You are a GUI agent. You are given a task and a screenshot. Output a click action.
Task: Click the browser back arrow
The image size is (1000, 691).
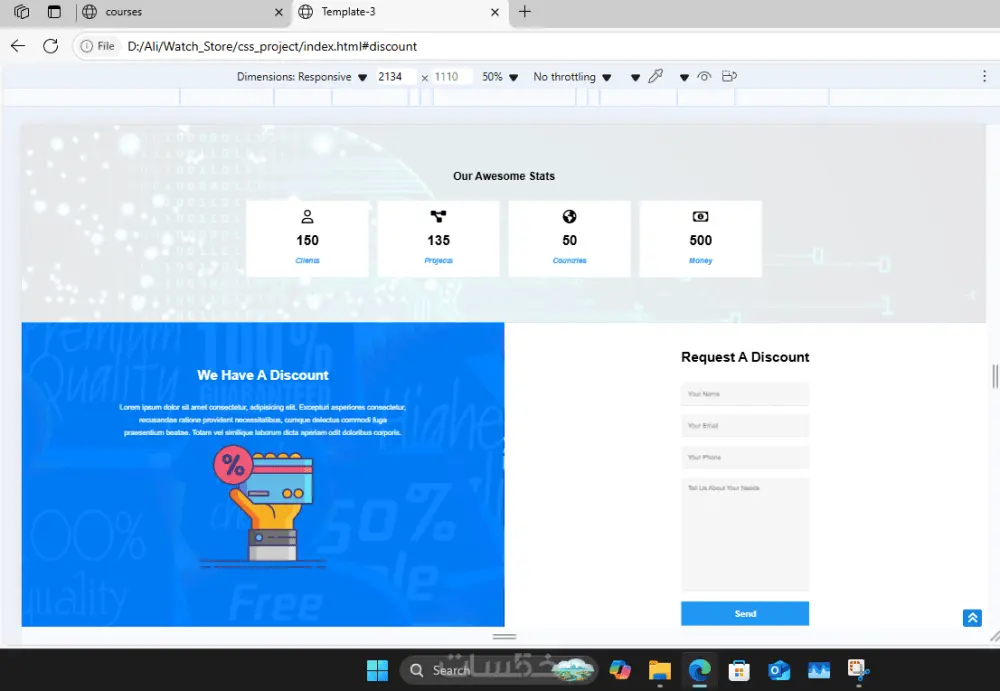[x=18, y=46]
